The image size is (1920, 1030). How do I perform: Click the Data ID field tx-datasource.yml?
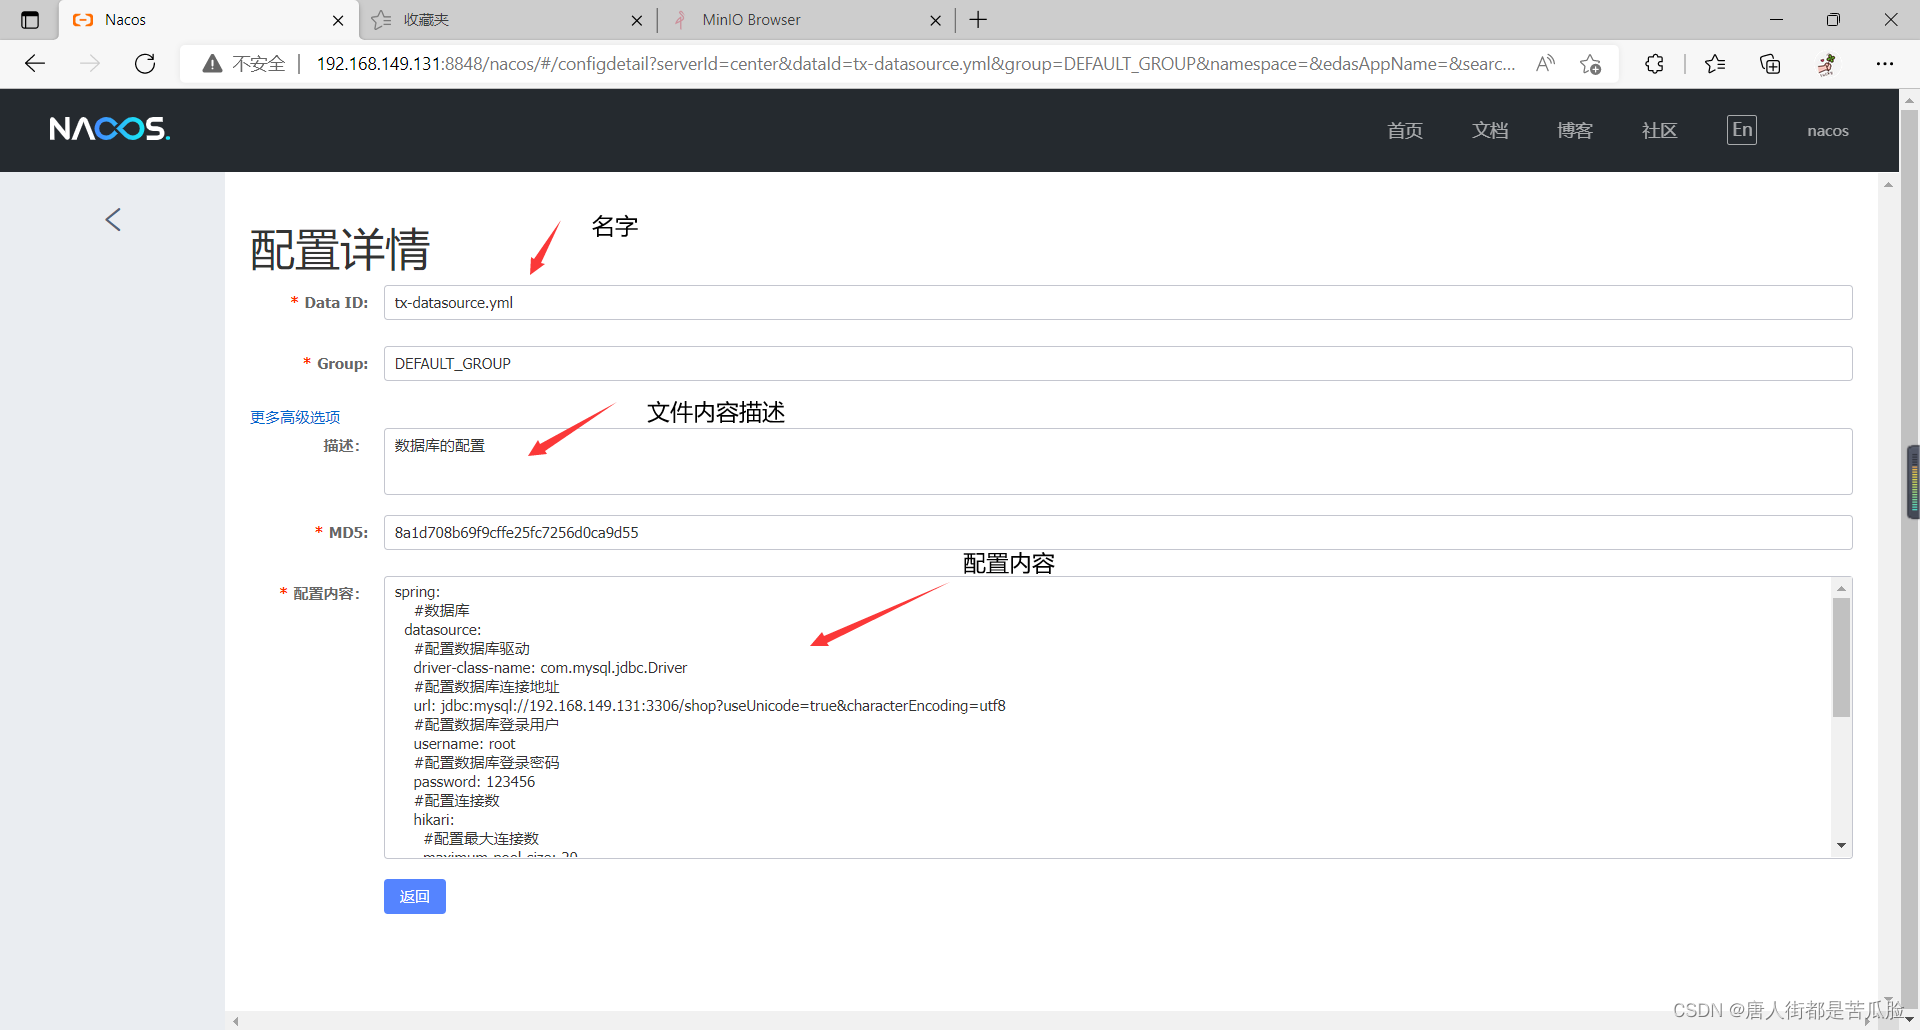[1118, 303]
